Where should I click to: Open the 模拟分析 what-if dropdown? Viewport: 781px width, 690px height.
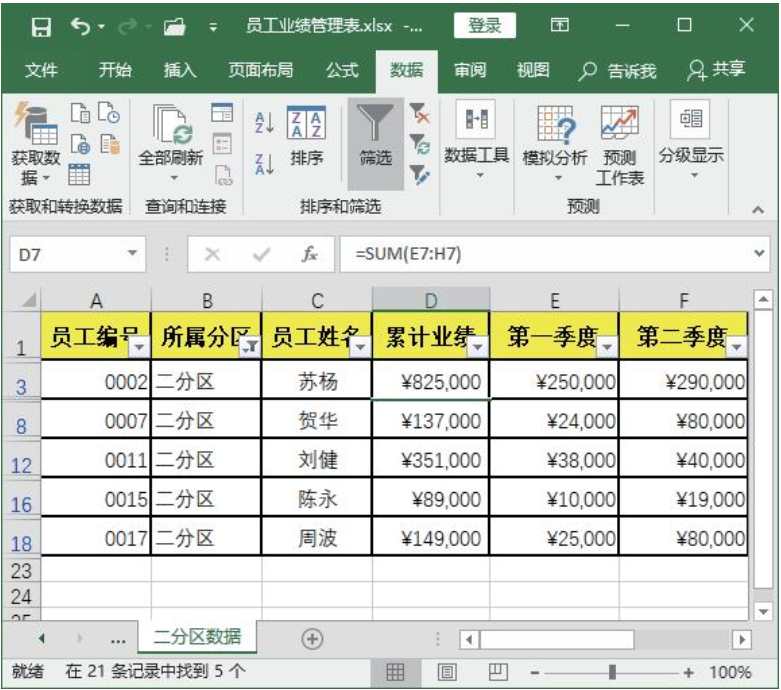555,143
